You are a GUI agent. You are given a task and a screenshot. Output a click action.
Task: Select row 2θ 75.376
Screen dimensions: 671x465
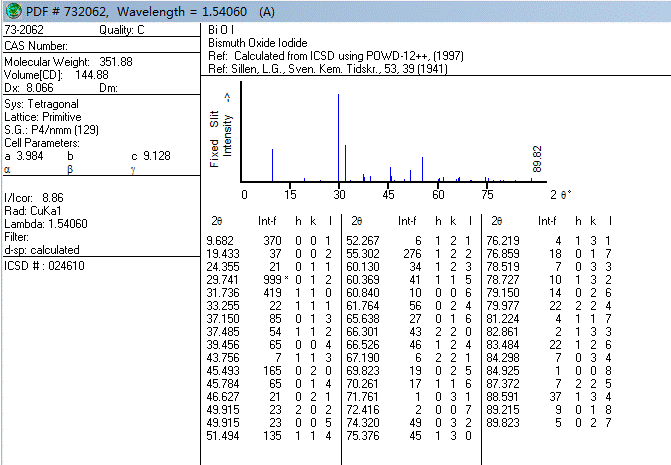409,436
